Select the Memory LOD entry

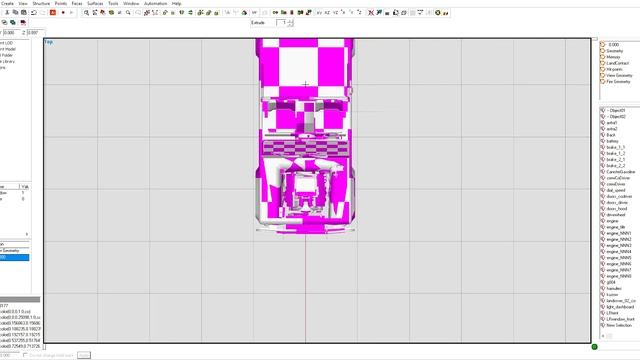click(613, 57)
